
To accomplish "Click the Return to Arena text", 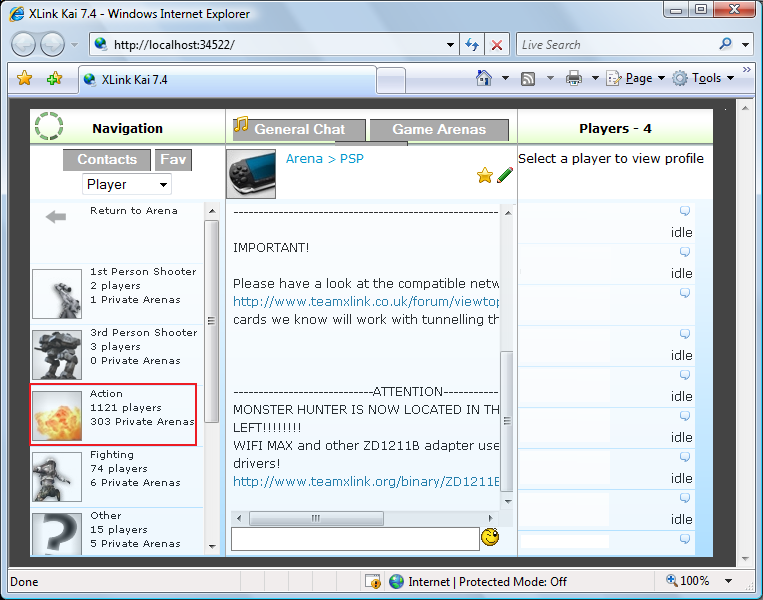I will pos(134,211).
